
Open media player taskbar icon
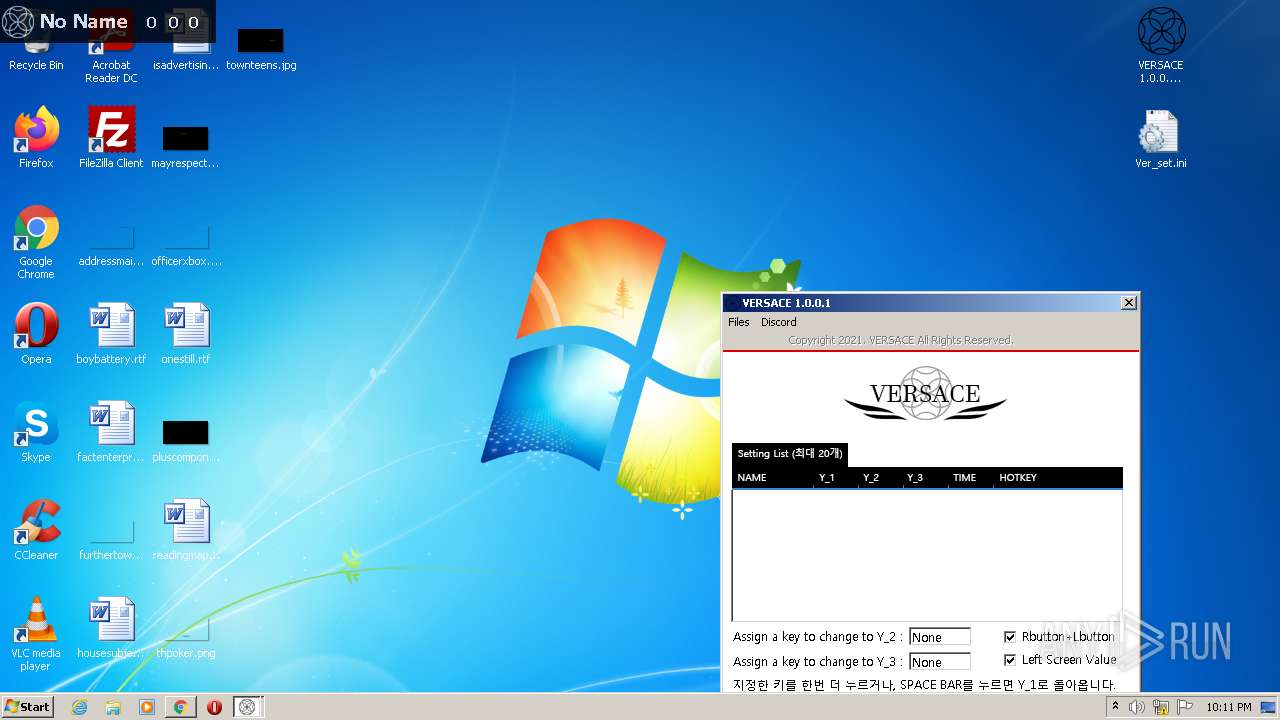coord(147,707)
